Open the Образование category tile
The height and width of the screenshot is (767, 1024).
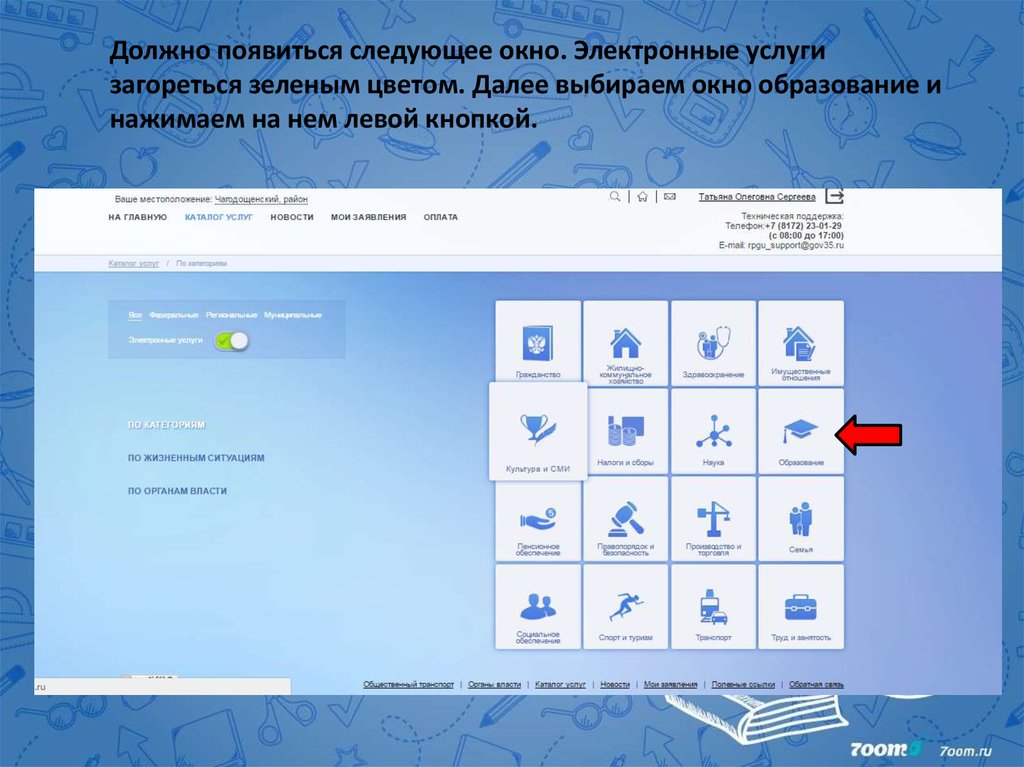coord(800,431)
